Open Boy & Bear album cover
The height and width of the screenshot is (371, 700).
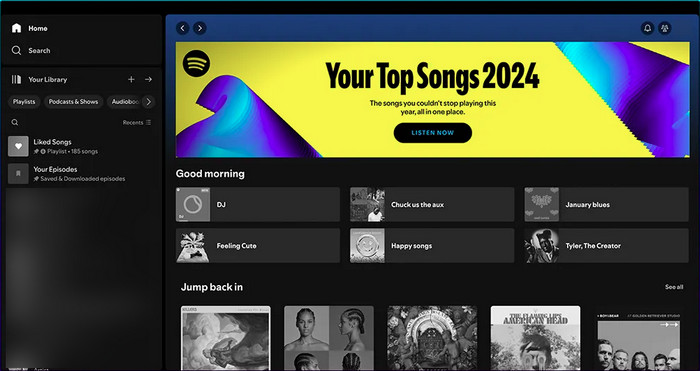pyautogui.click(x=639, y=340)
